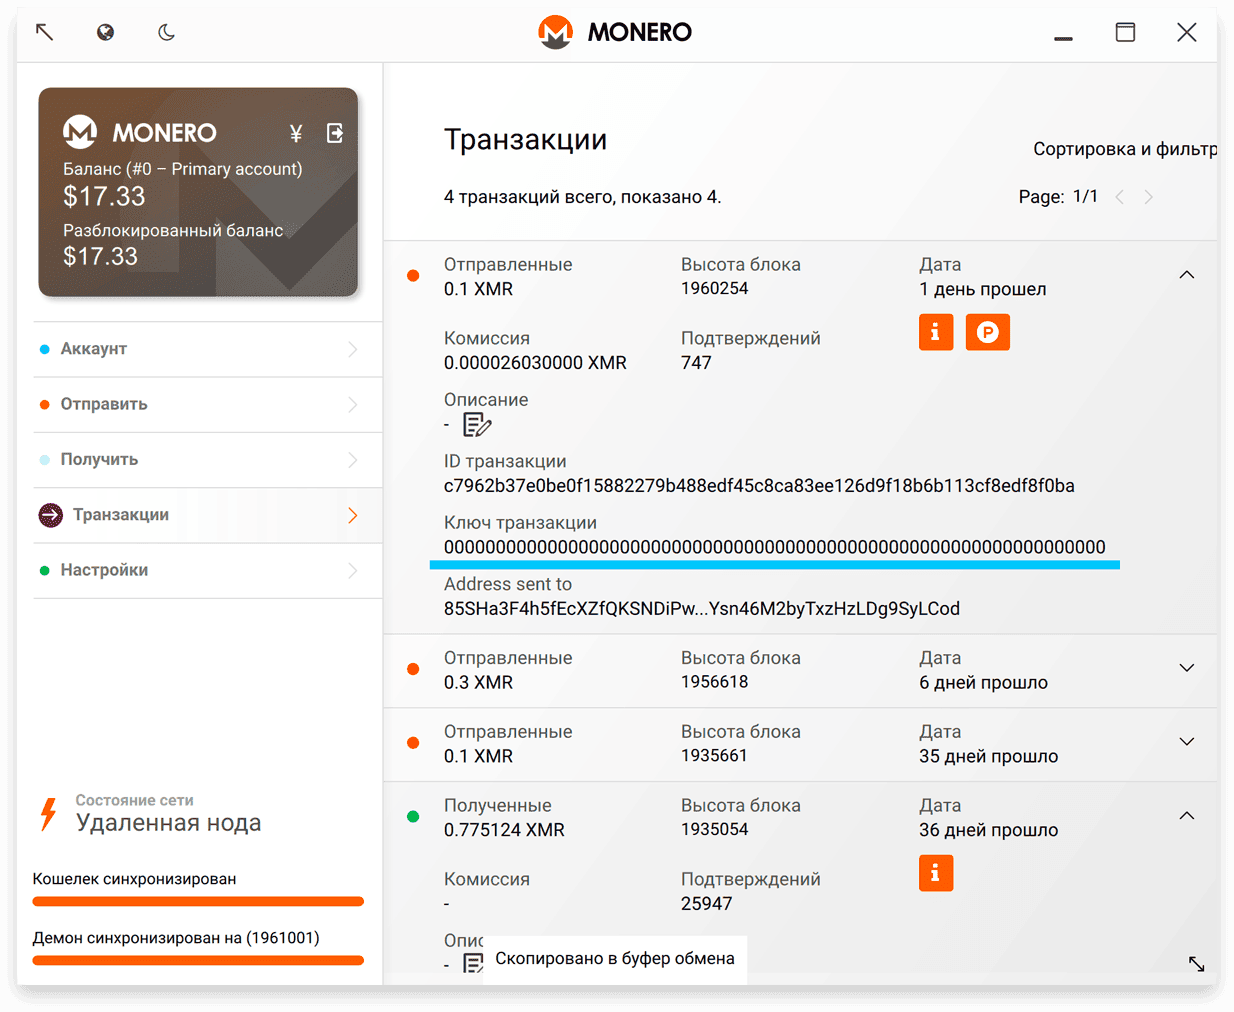
Task: Expand the 0.1 XMR transaction at block 1935661
Action: tap(1186, 742)
